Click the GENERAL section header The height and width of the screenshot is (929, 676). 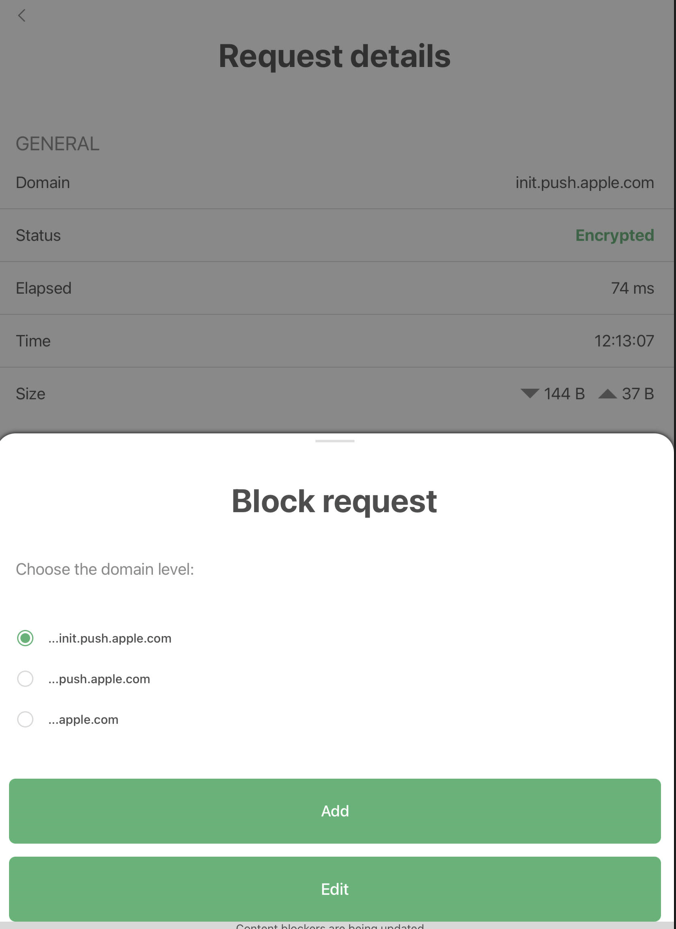[57, 144]
